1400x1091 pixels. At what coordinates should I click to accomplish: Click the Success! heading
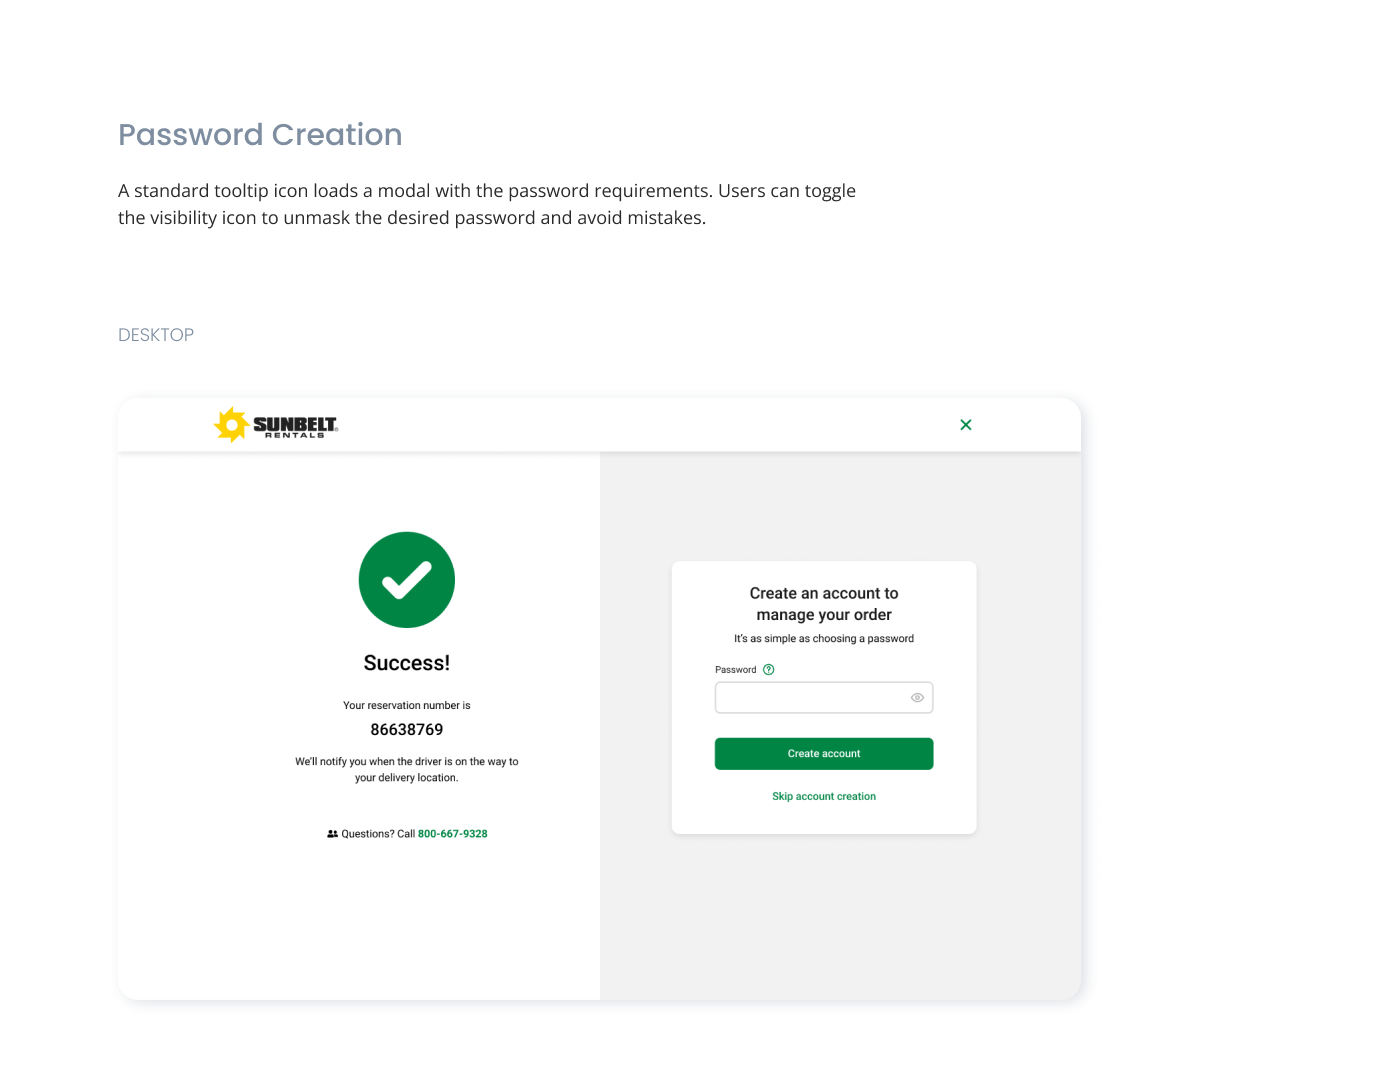click(407, 663)
